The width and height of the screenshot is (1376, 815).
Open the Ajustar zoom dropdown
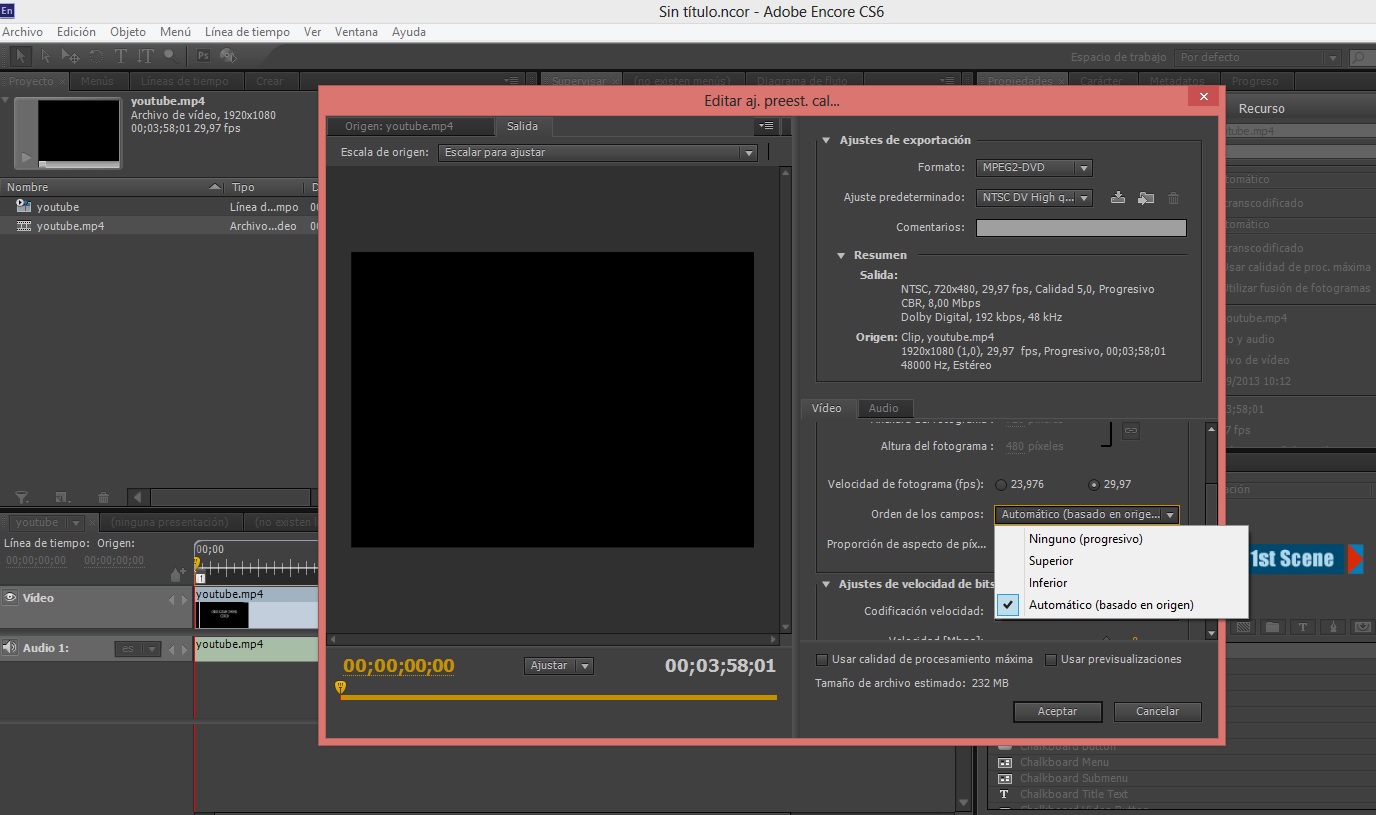coord(558,666)
